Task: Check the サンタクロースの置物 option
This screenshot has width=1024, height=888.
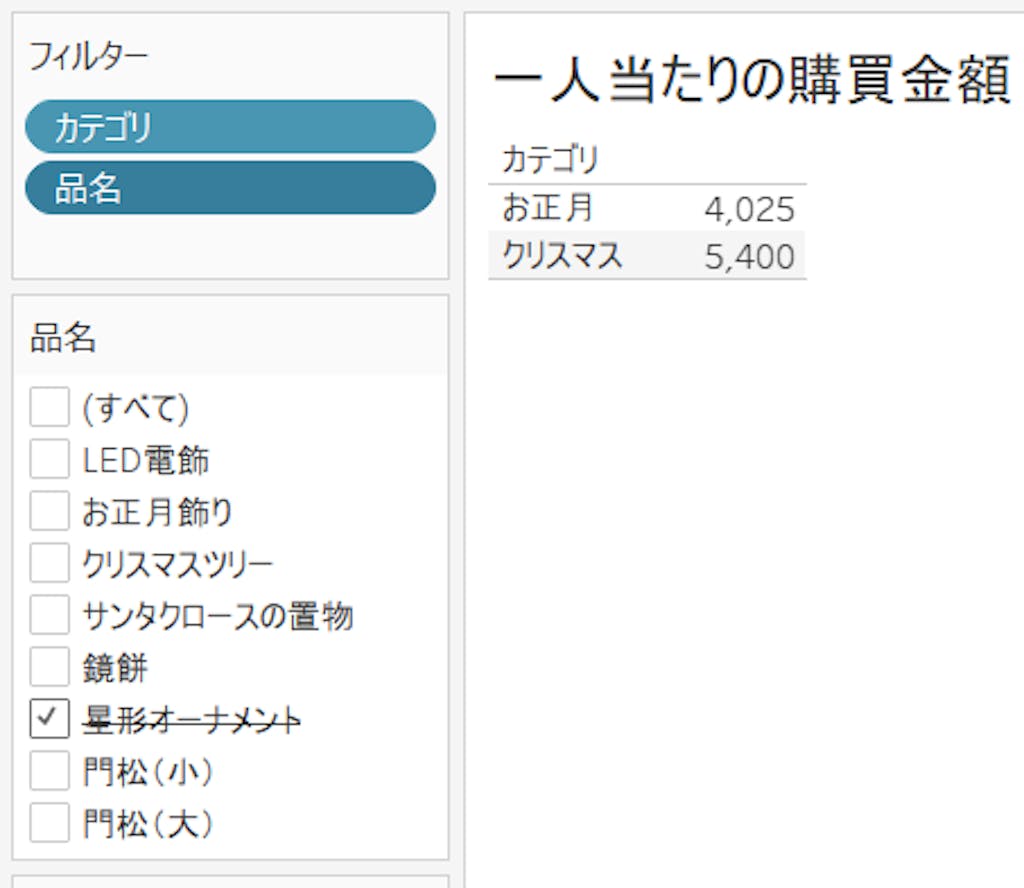Action: (49, 615)
